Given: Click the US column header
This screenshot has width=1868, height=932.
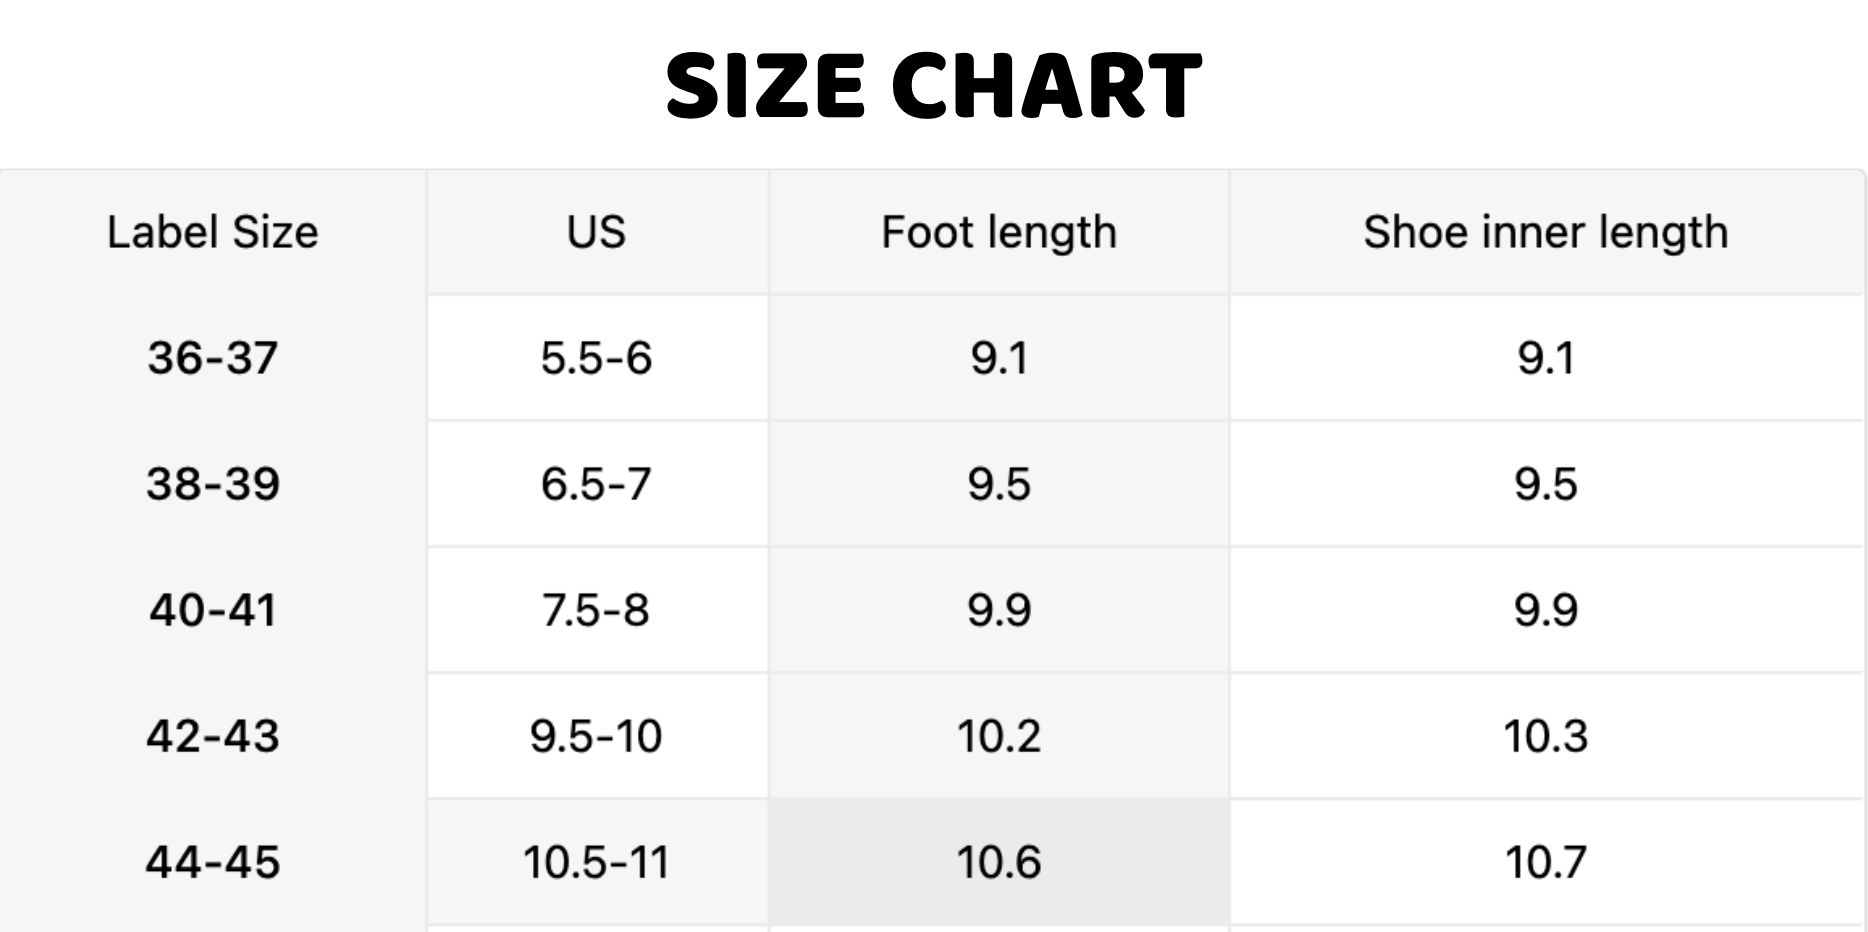Looking at the screenshot, I should pyautogui.click(x=596, y=232).
